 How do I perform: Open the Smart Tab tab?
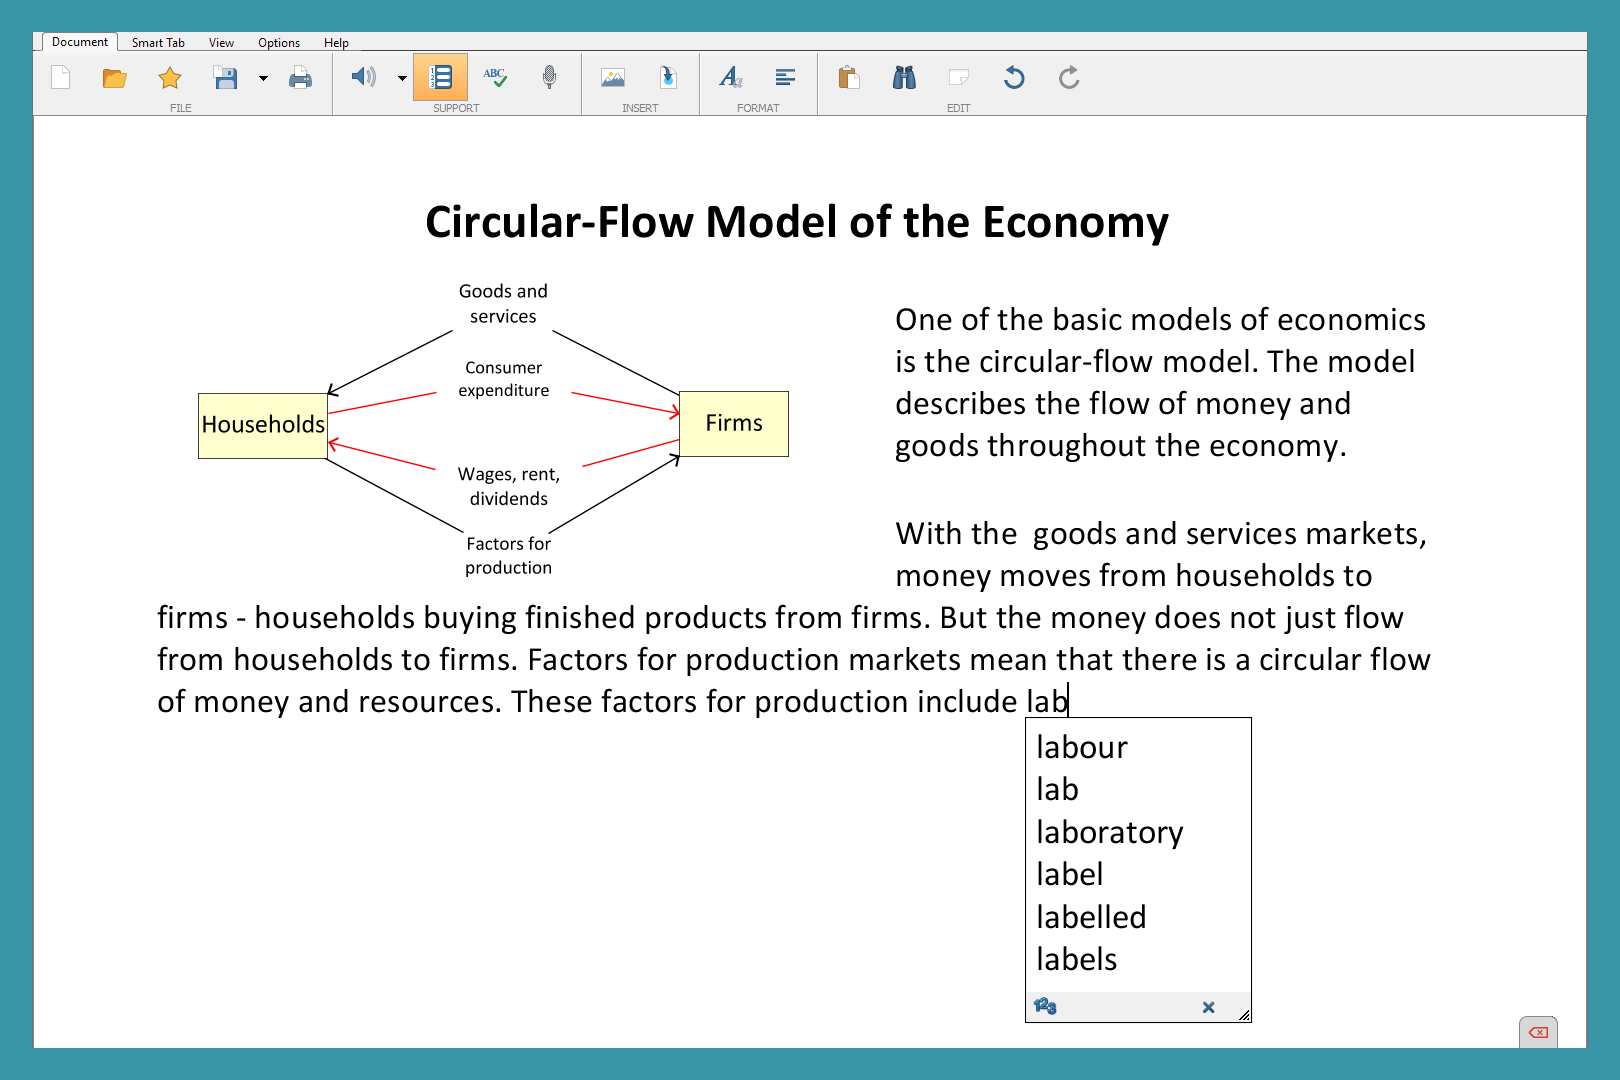(158, 43)
